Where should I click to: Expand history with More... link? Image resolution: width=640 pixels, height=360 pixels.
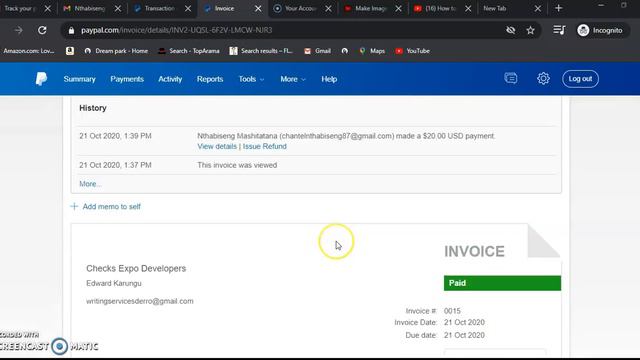(x=90, y=184)
